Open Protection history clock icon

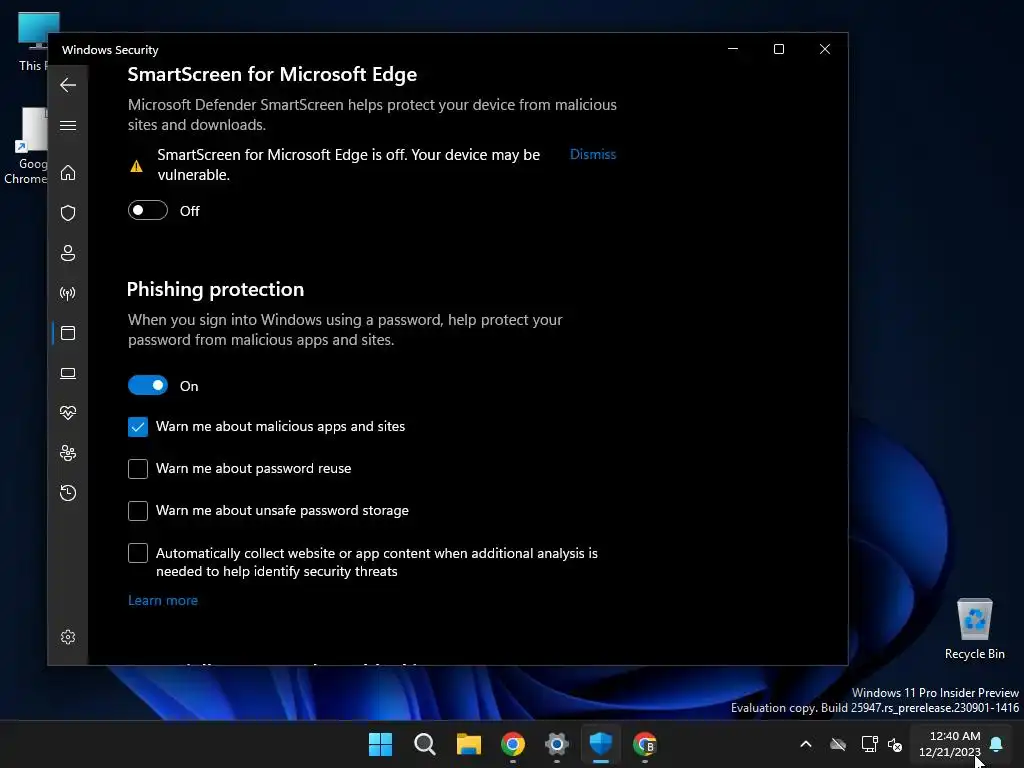pos(68,492)
